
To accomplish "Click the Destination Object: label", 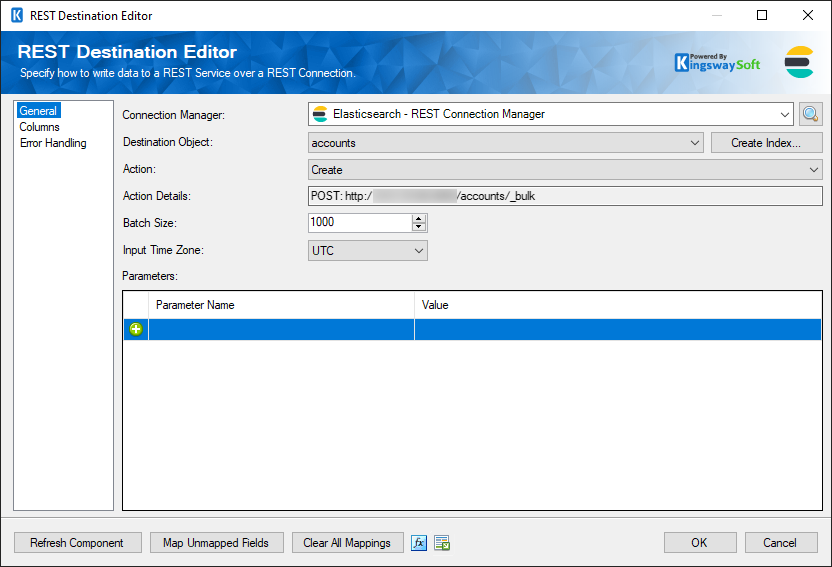I will (x=168, y=142).
